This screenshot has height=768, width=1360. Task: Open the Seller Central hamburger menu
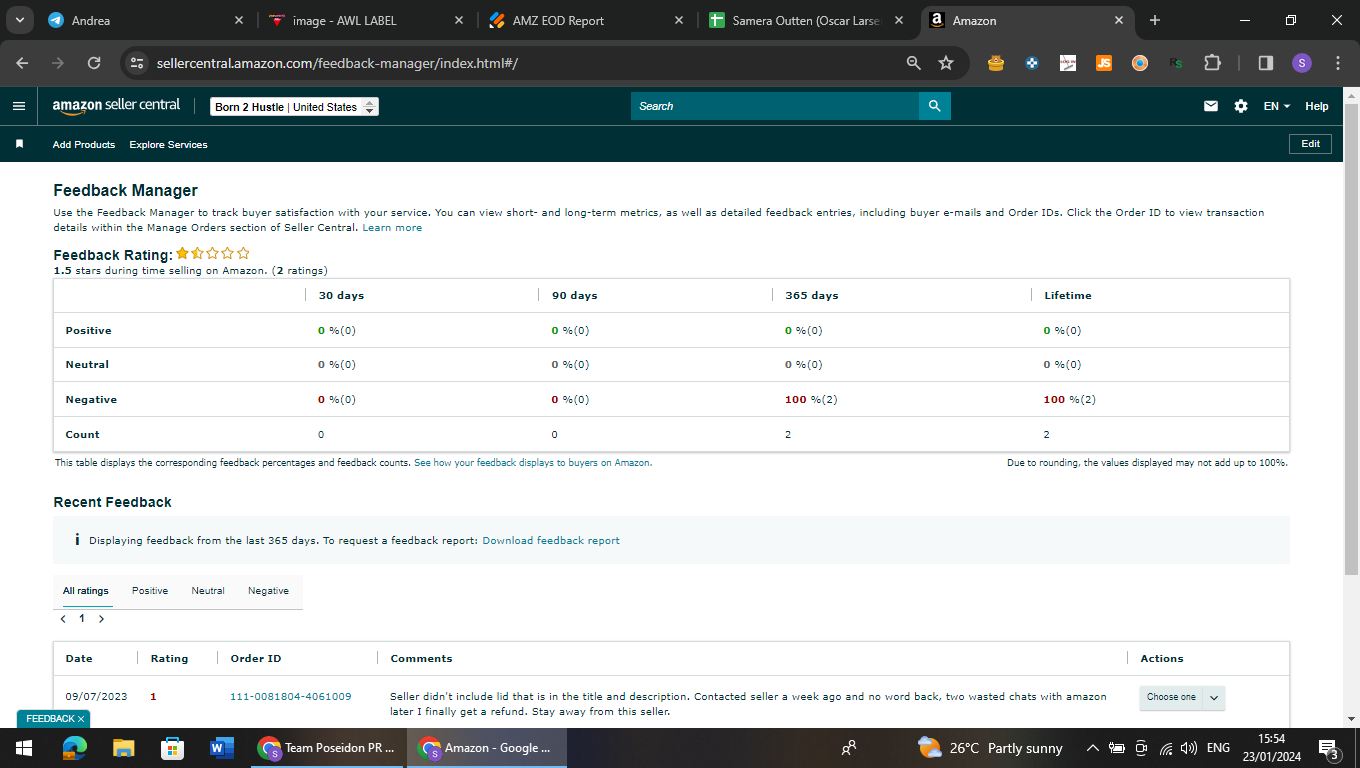19,106
